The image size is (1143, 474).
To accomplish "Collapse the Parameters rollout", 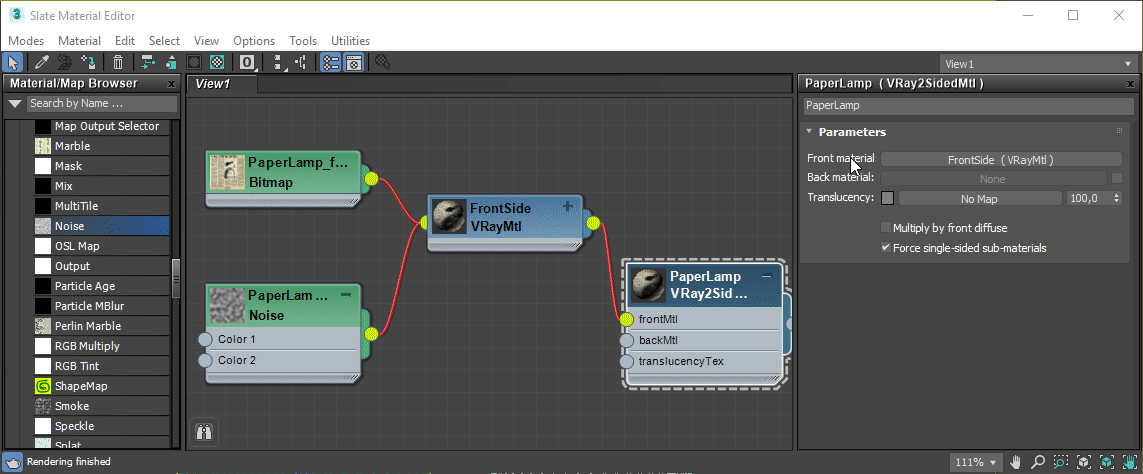I will (808, 132).
